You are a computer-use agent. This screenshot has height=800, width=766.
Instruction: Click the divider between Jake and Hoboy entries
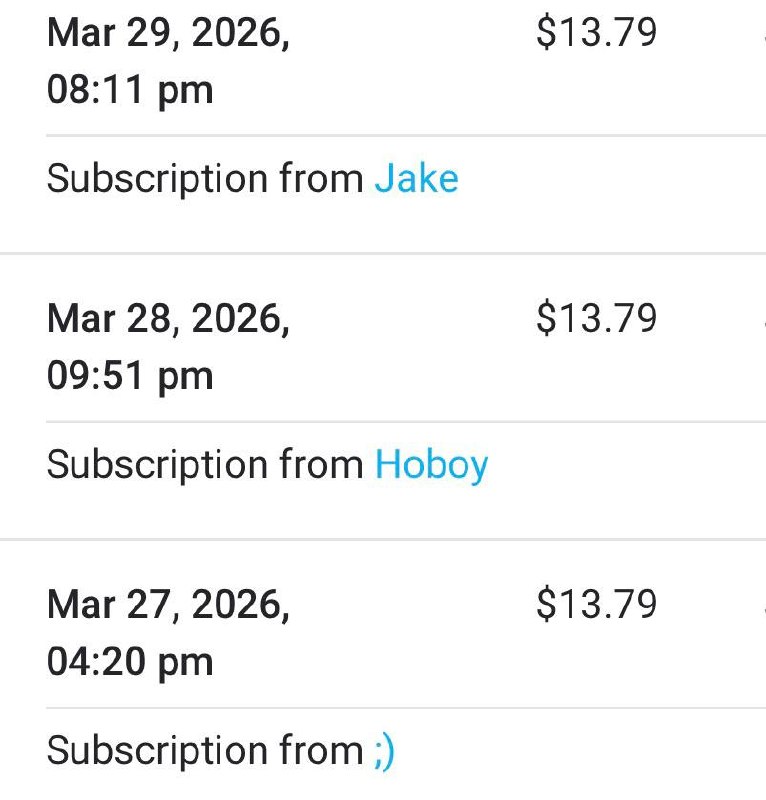[x=383, y=253]
